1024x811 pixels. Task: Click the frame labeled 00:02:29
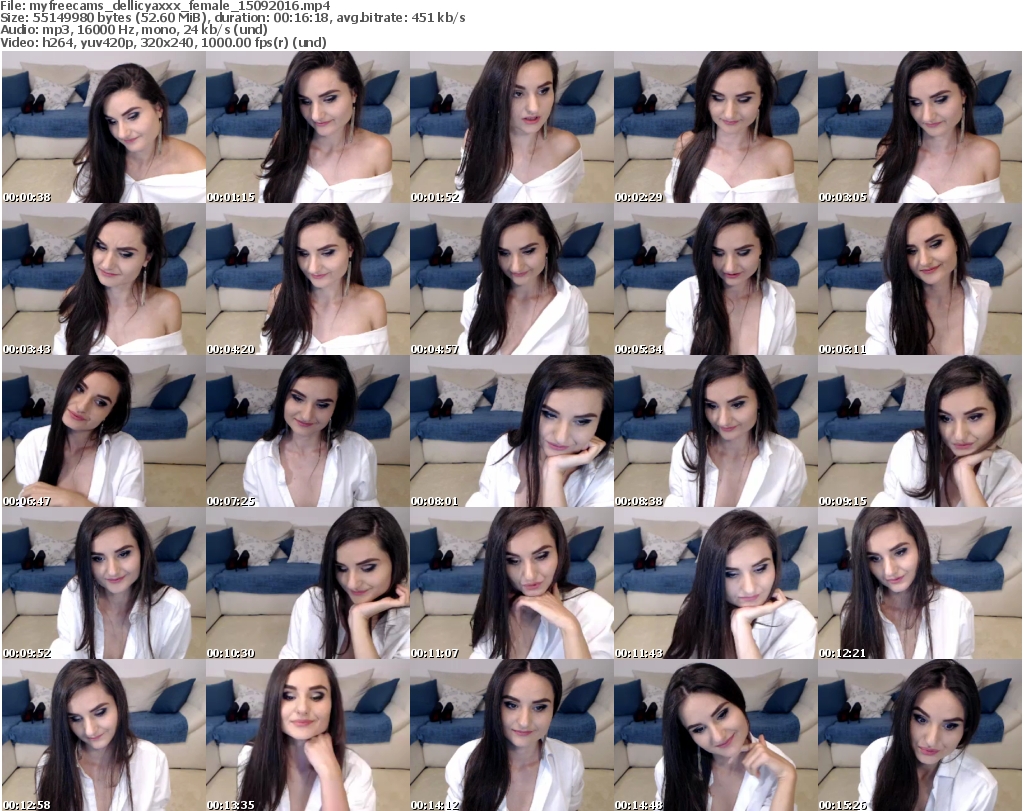click(x=715, y=127)
